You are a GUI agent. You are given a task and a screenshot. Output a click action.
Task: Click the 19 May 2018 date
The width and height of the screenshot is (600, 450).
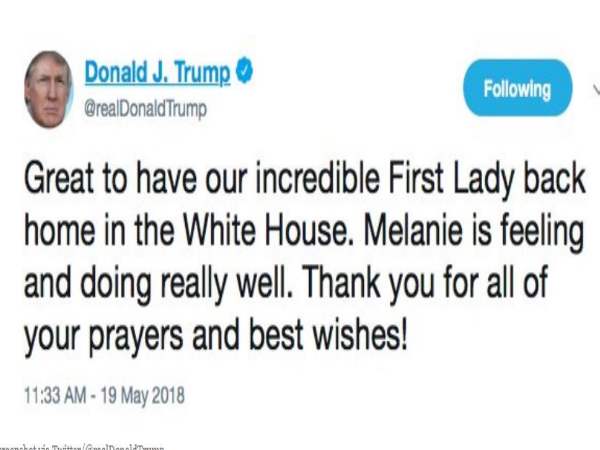click(143, 395)
